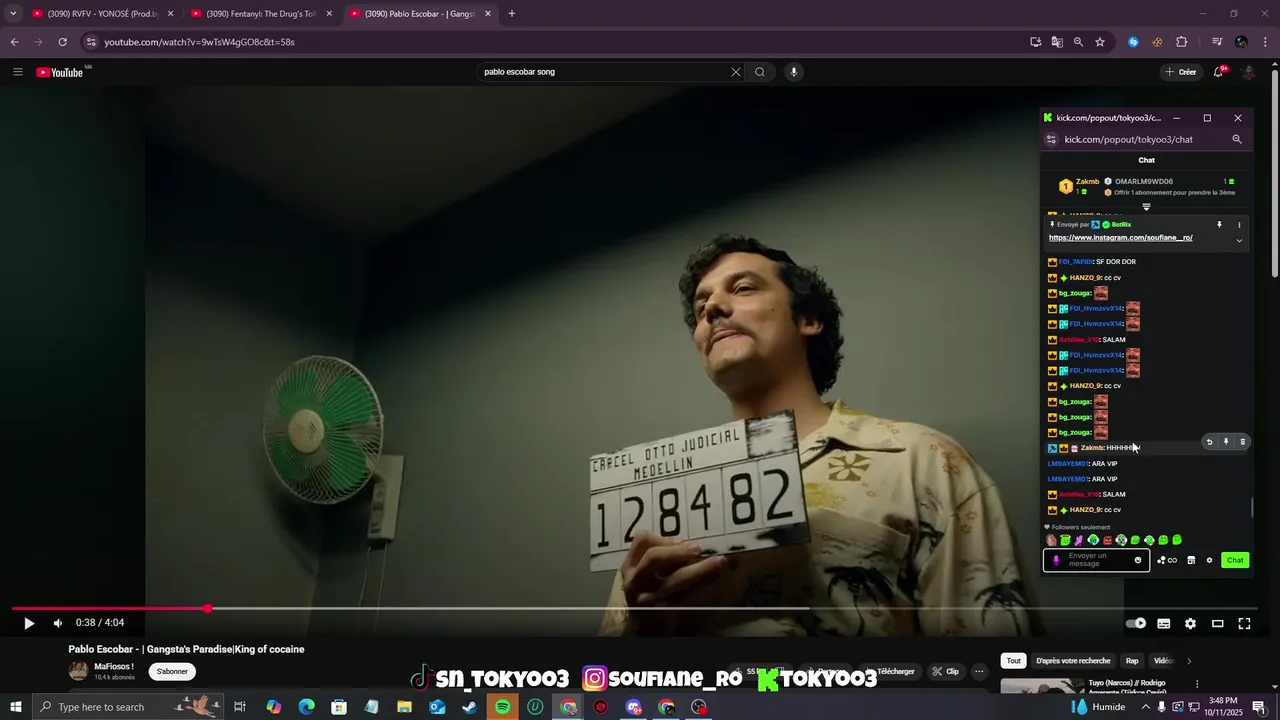Pin the Zakmb chat message
Image resolution: width=1280 pixels, height=720 pixels.
coord(1226,442)
